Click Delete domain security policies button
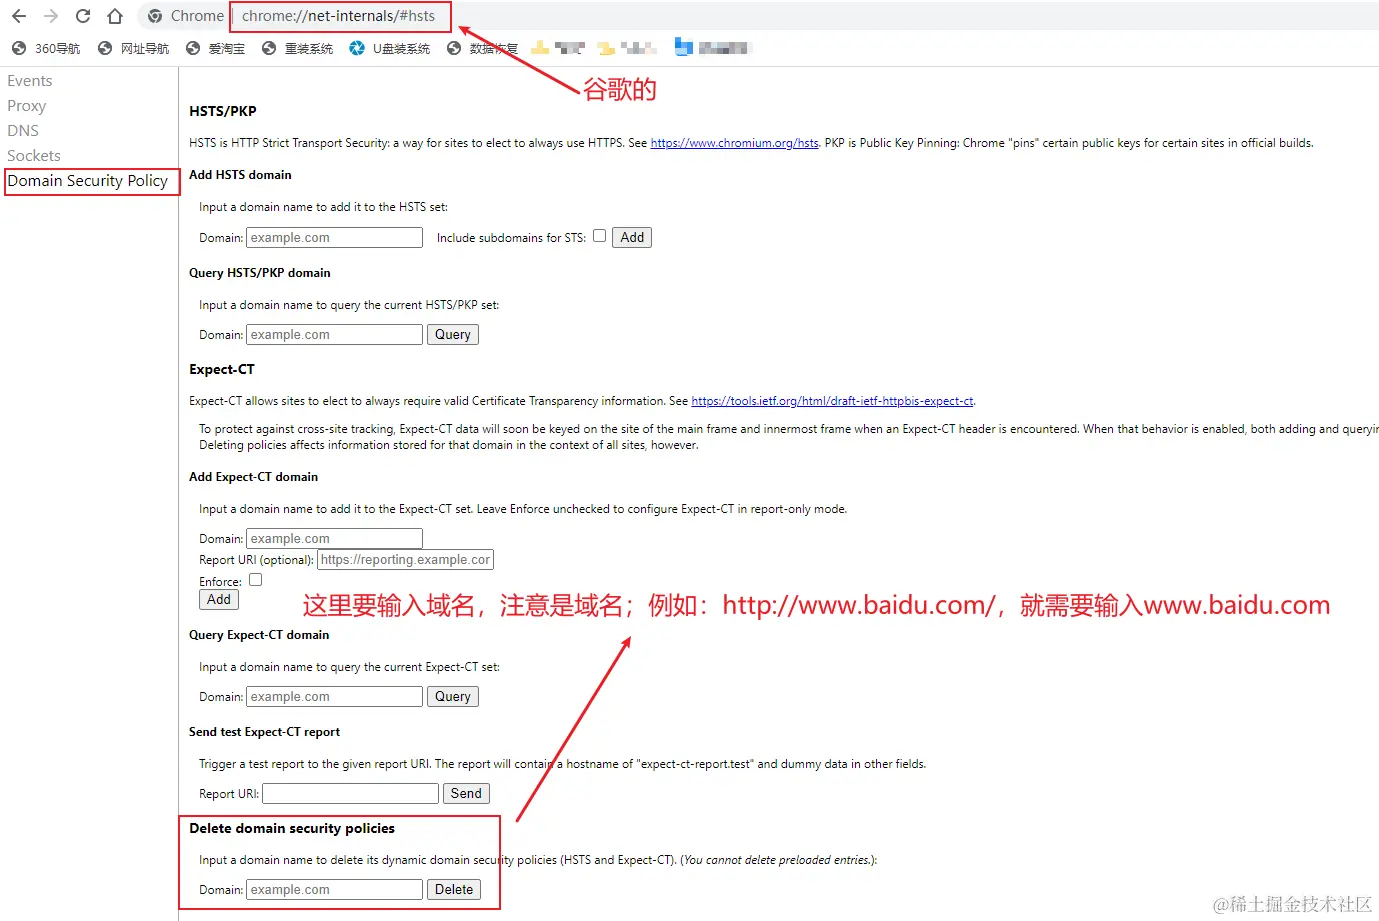This screenshot has width=1379, height=921. 454,889
